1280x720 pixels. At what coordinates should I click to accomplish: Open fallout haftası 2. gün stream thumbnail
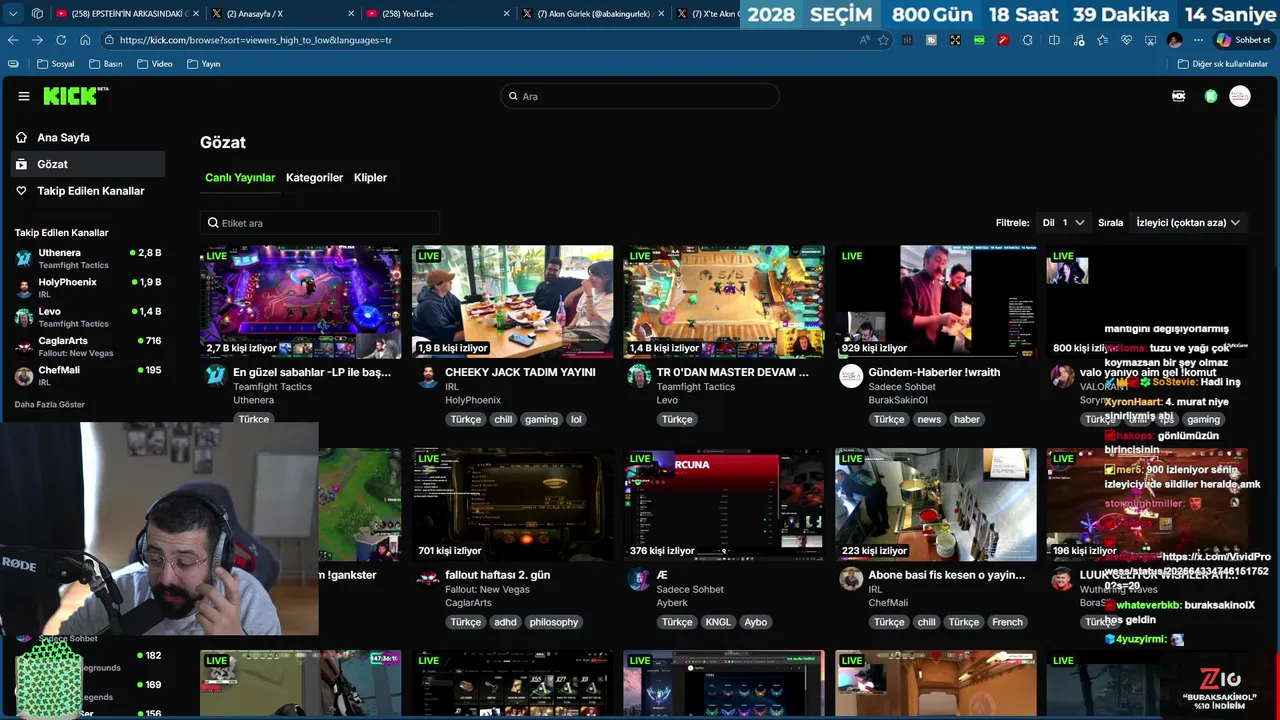[512, 505]
